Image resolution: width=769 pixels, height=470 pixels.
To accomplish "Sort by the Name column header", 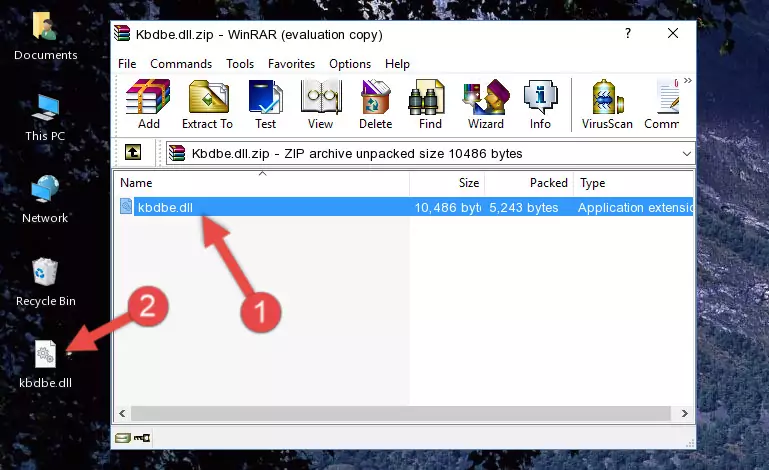I will coord(262,183).
